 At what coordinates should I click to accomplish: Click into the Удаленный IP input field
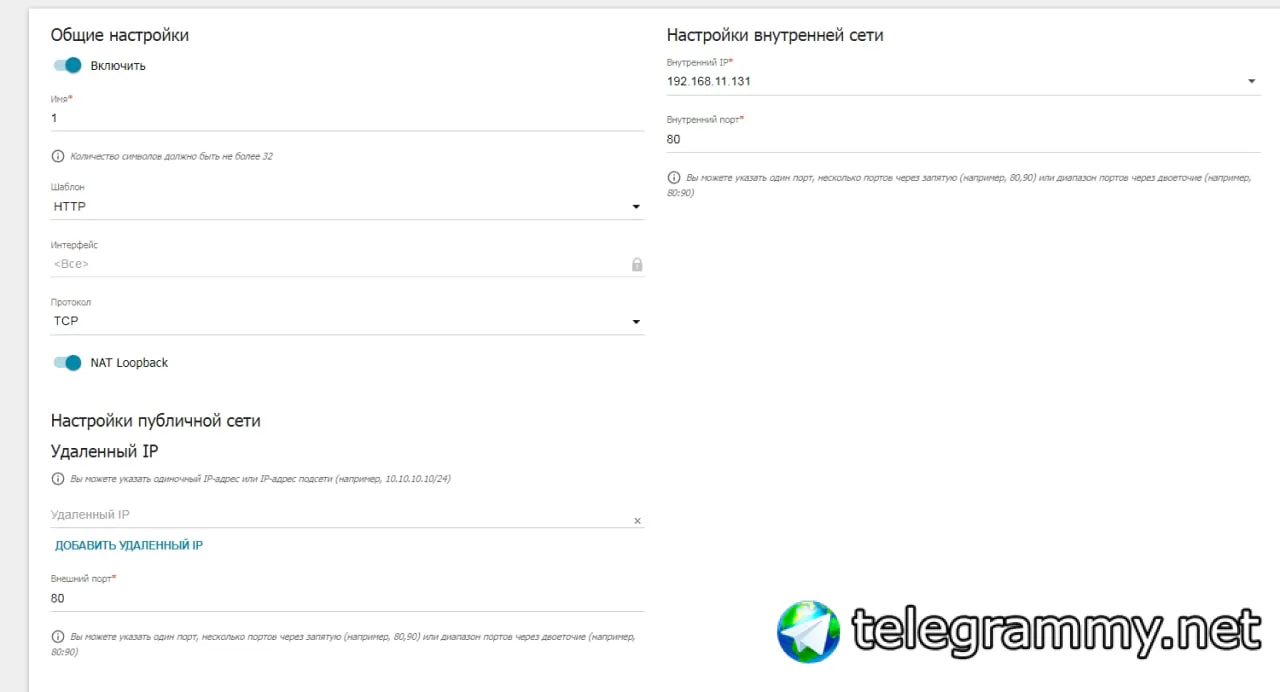click(x=340, y=515)
